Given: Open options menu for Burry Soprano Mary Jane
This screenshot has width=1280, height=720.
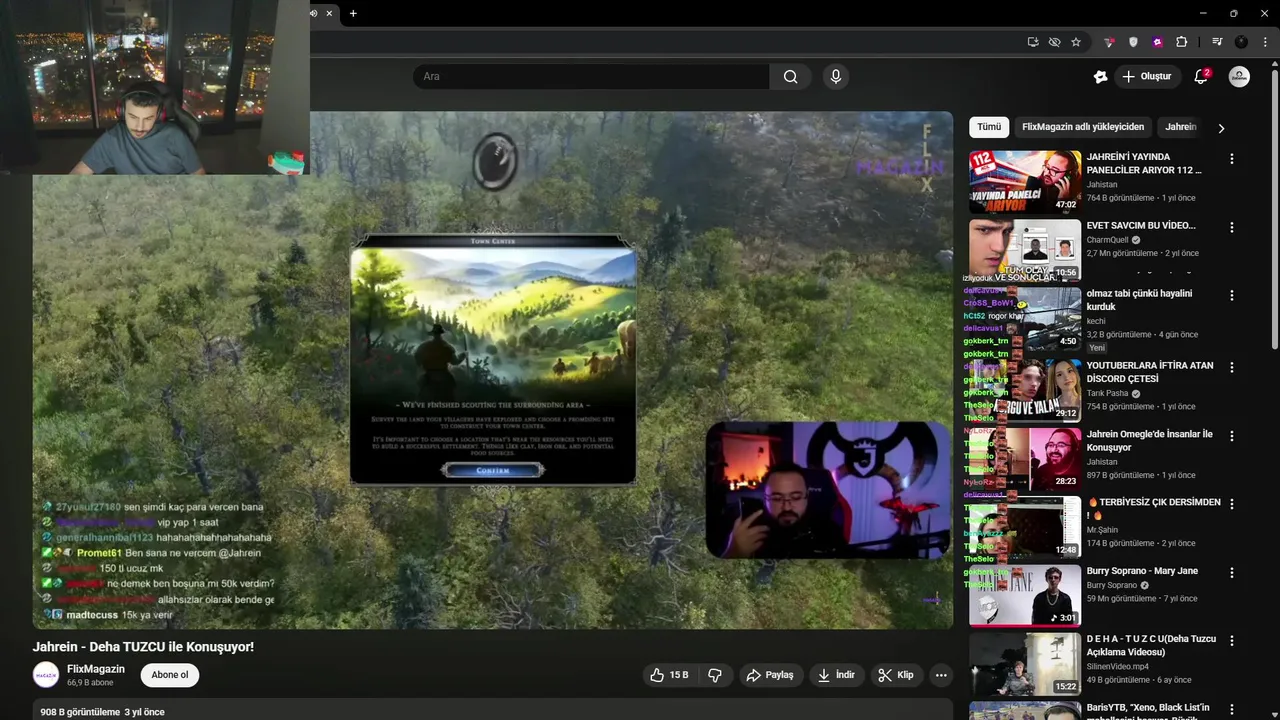Looking at the screenshot, I should (x=1231, y=573).
